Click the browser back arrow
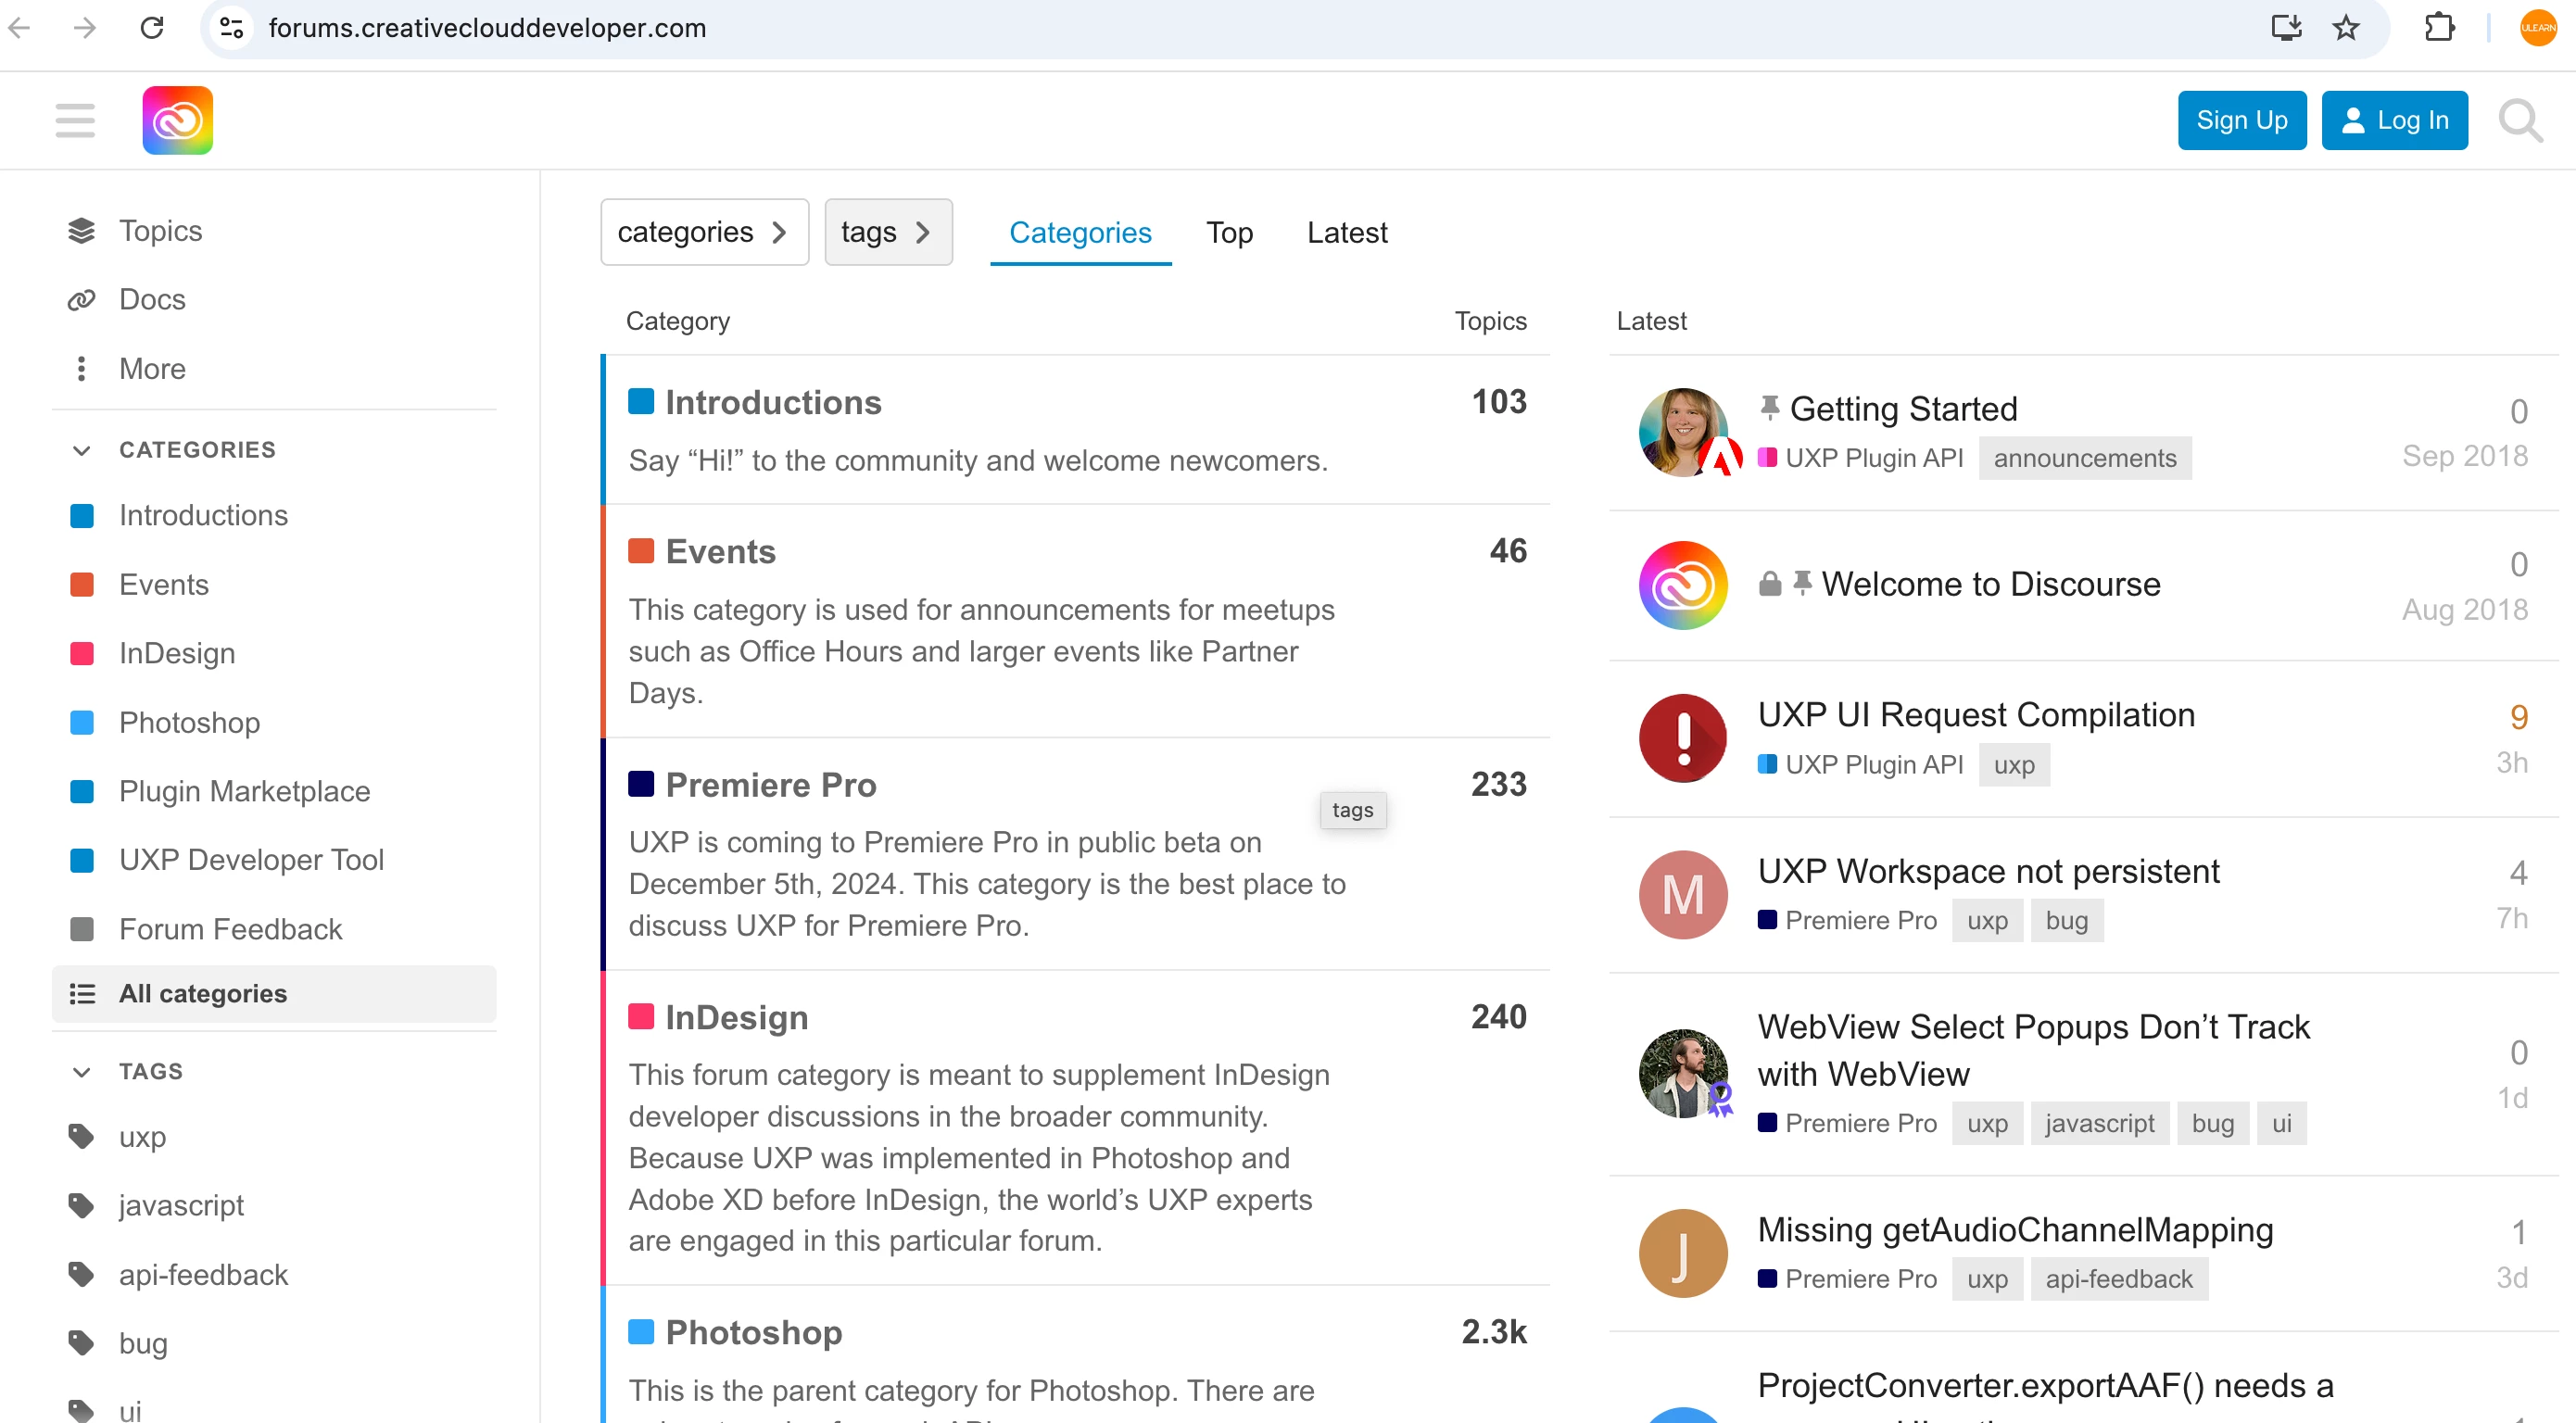This screenshot has width=2576, height=1423. [20, 28]
